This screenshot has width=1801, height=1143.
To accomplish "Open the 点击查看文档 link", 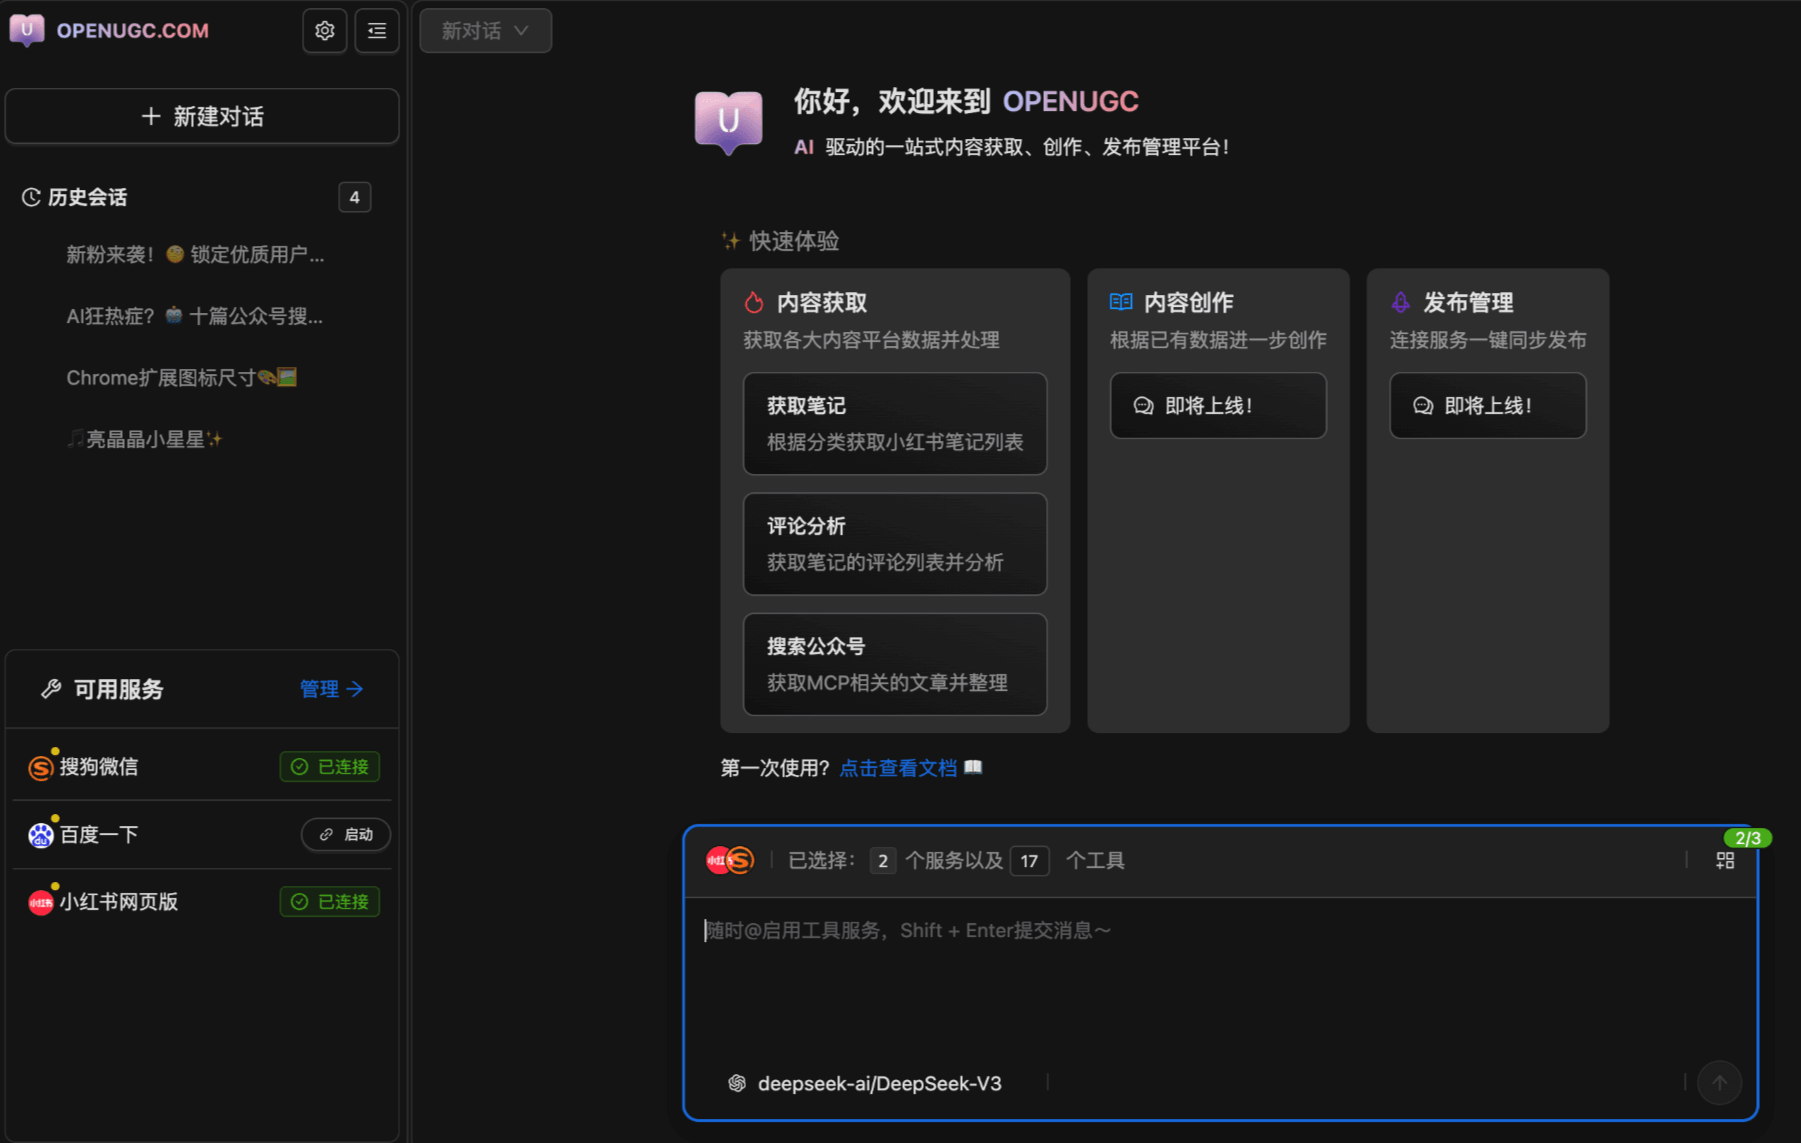I will click(x=898, y=768).
